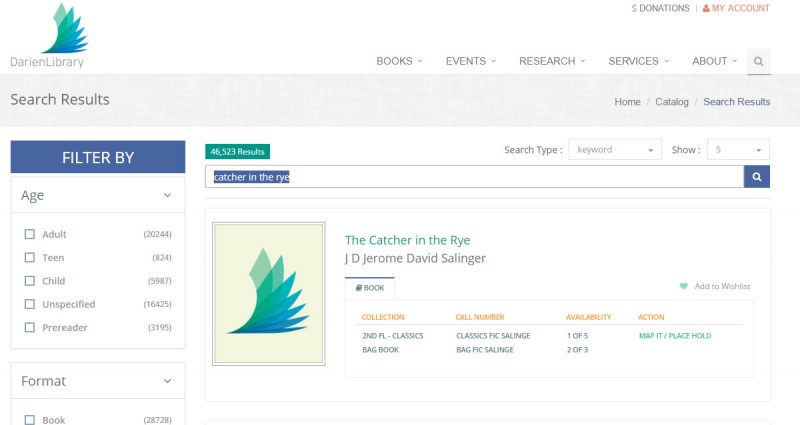Open the Research menu
800x425 pixels.
point(552,61)
